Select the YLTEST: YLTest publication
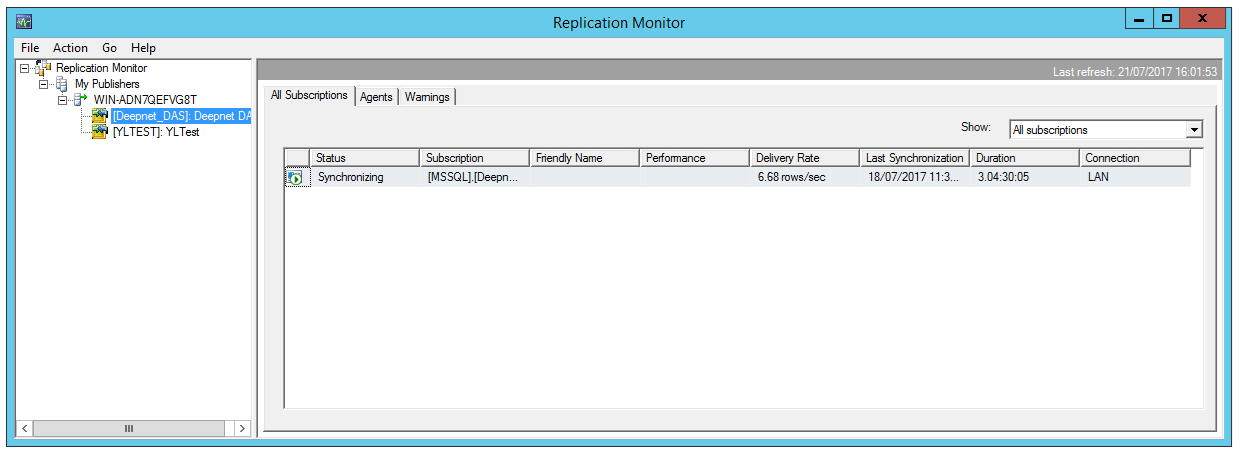The image size is (1242, 453). click(x=156, y=132)
